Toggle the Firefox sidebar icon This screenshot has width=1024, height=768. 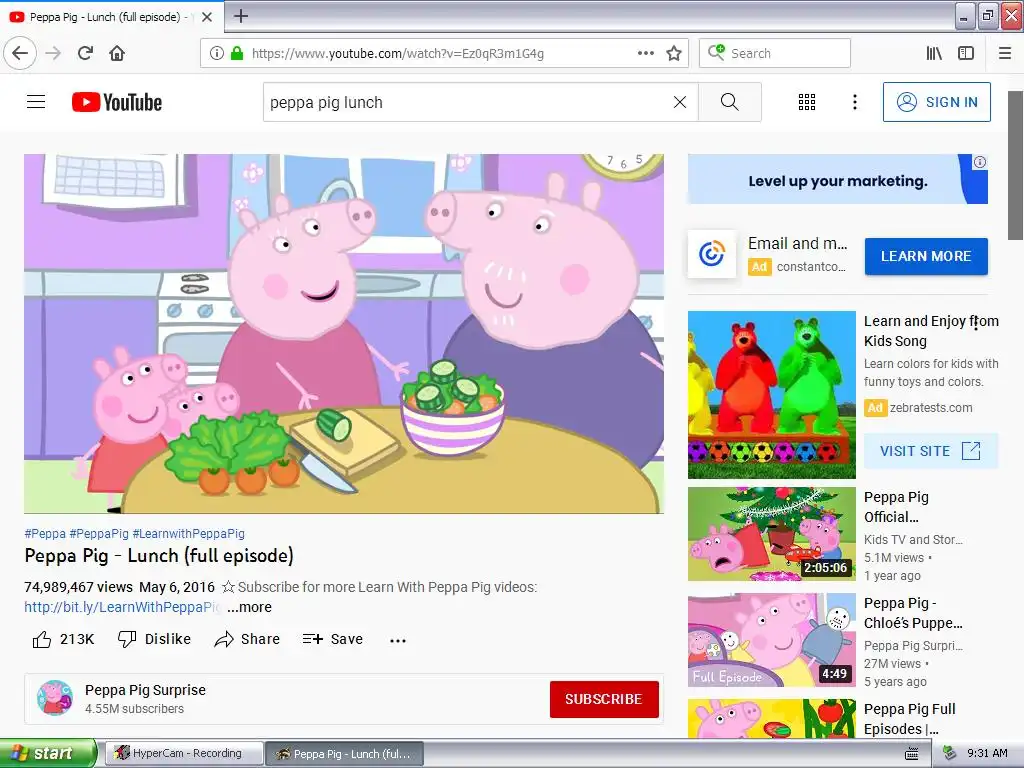pyautogui.click(x=966, y=53)
